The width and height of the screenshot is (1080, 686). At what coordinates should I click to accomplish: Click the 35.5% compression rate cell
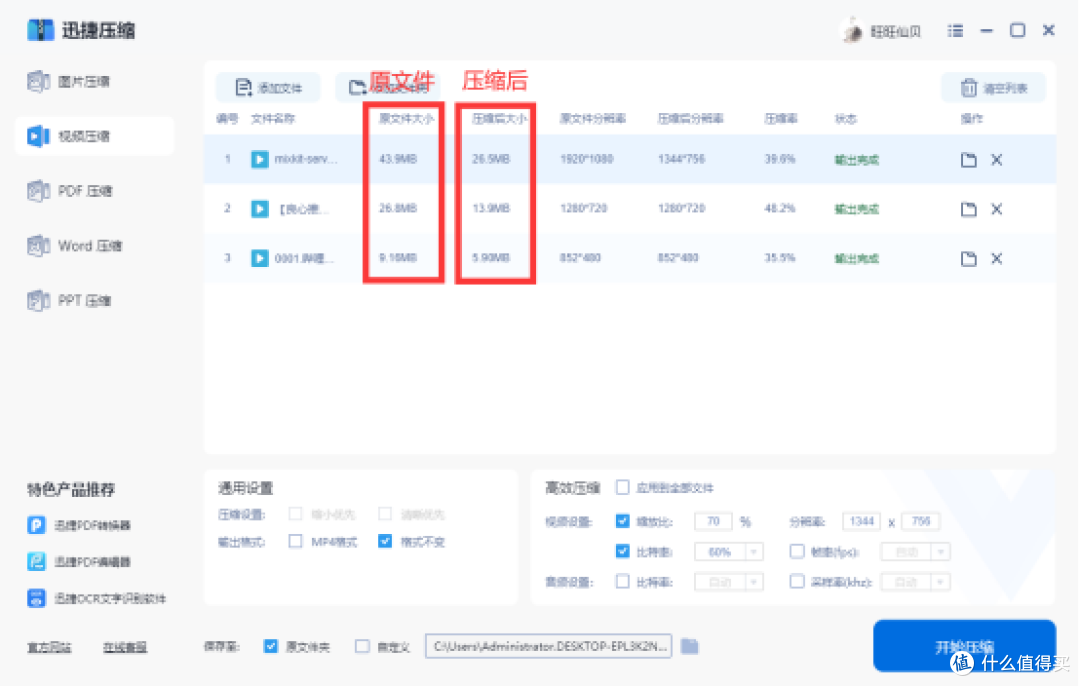(780, 258)
